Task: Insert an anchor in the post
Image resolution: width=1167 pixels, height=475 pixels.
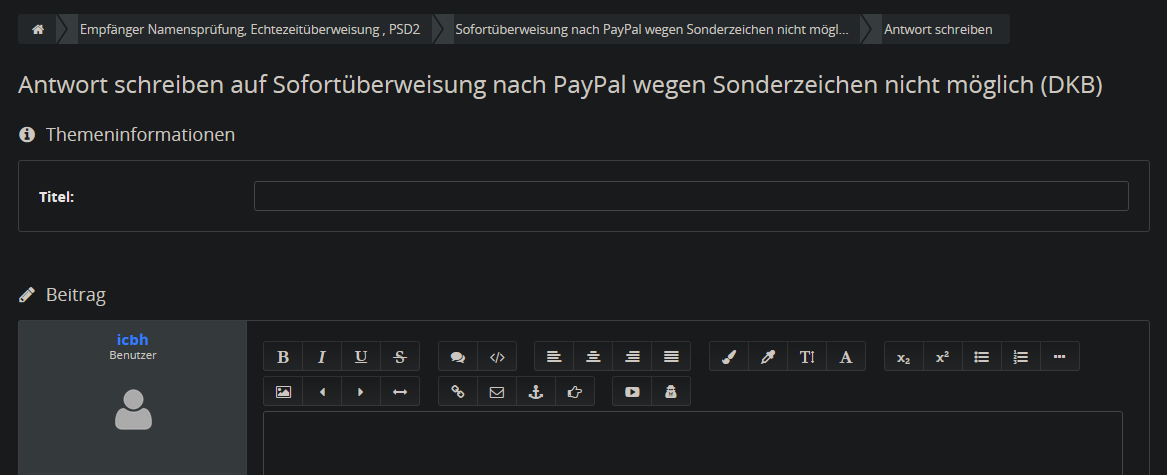Action: point(536,392)
